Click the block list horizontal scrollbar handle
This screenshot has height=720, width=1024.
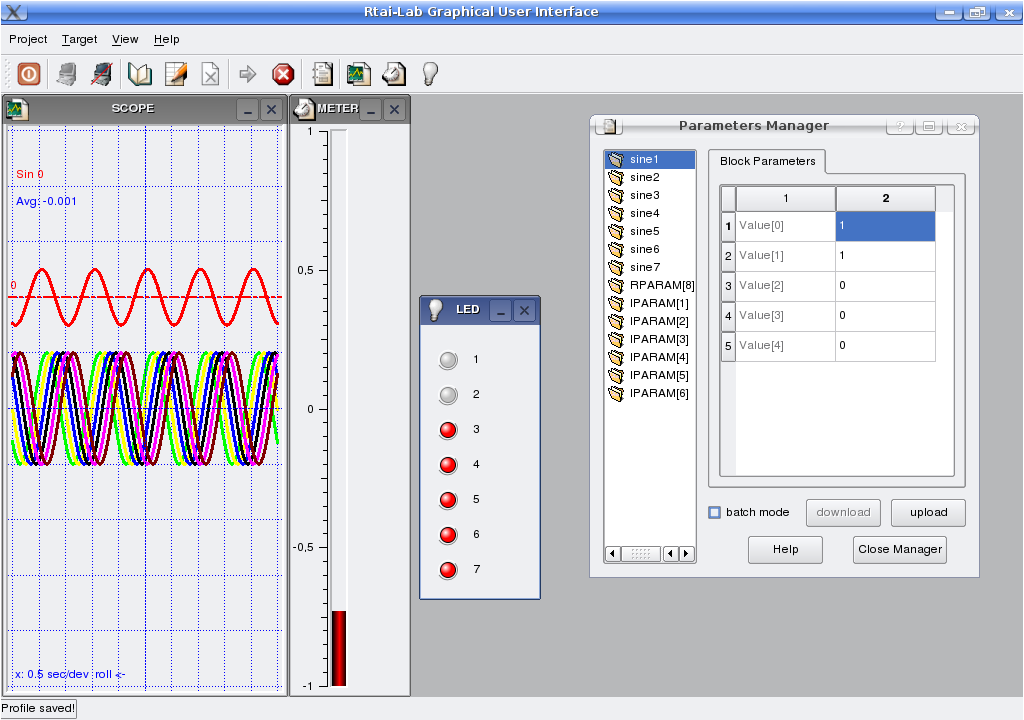pyautogui.click(x=640, y=553)
